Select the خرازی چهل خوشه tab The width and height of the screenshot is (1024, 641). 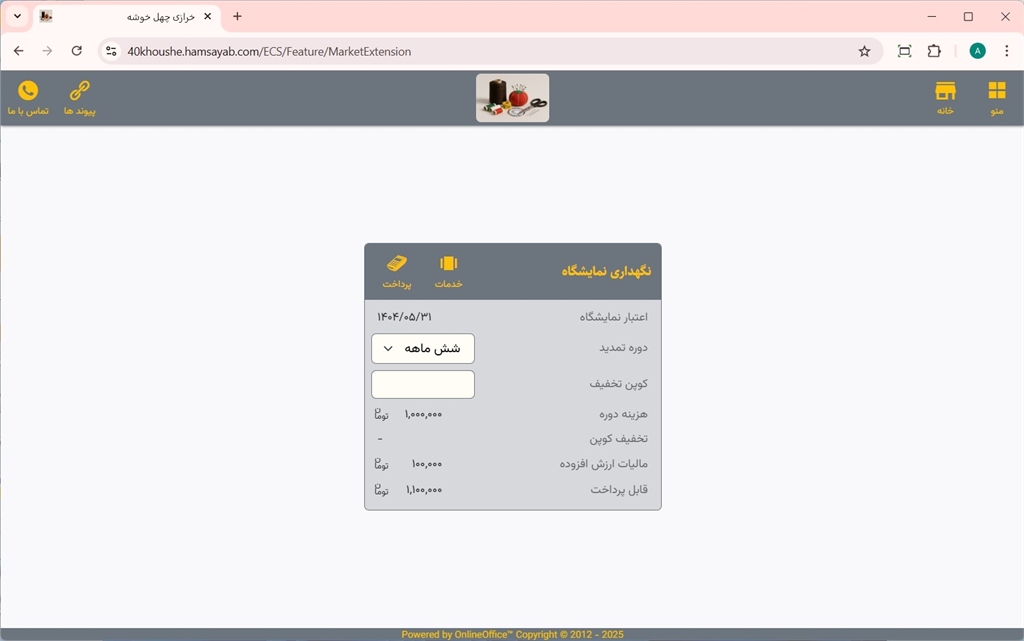[x=120, y=17]
